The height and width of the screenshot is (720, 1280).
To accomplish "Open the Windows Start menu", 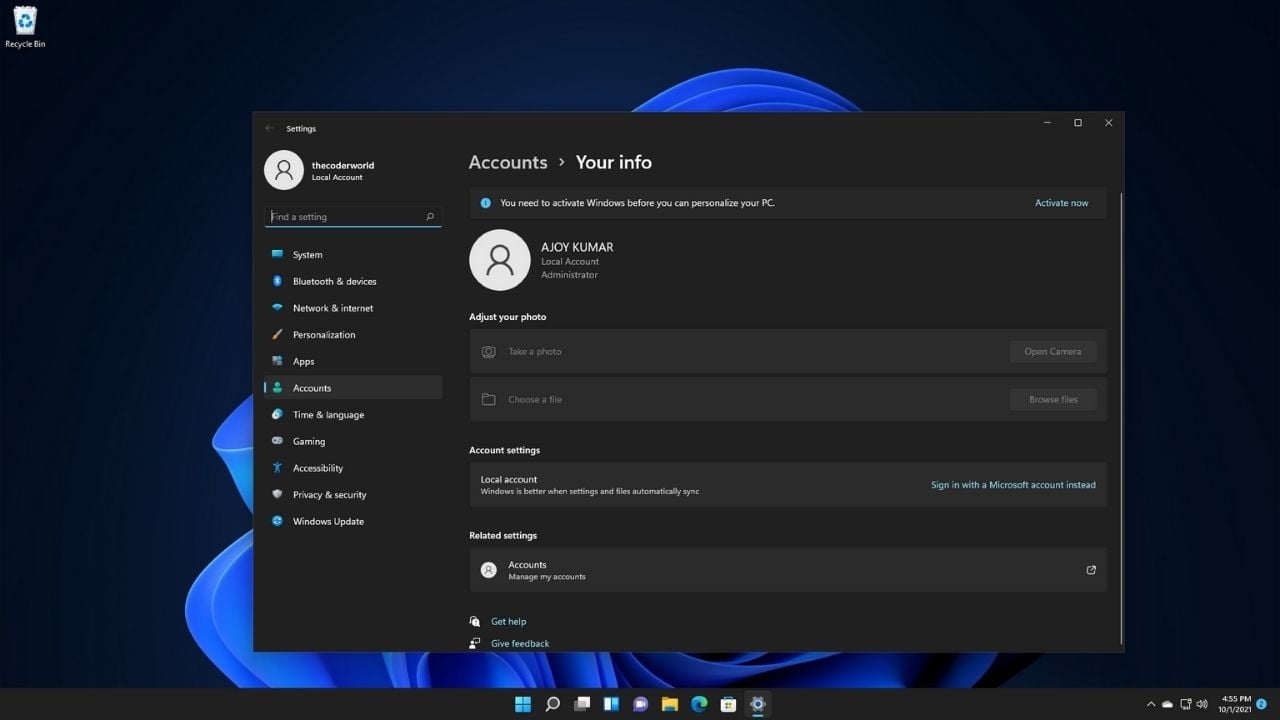I will point(523,704).
